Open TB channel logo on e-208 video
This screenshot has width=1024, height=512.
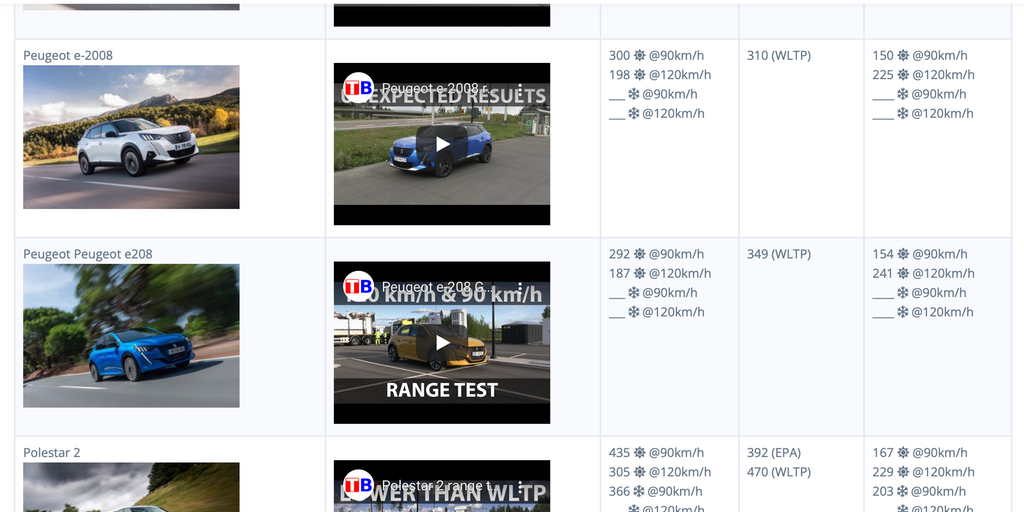358,286
